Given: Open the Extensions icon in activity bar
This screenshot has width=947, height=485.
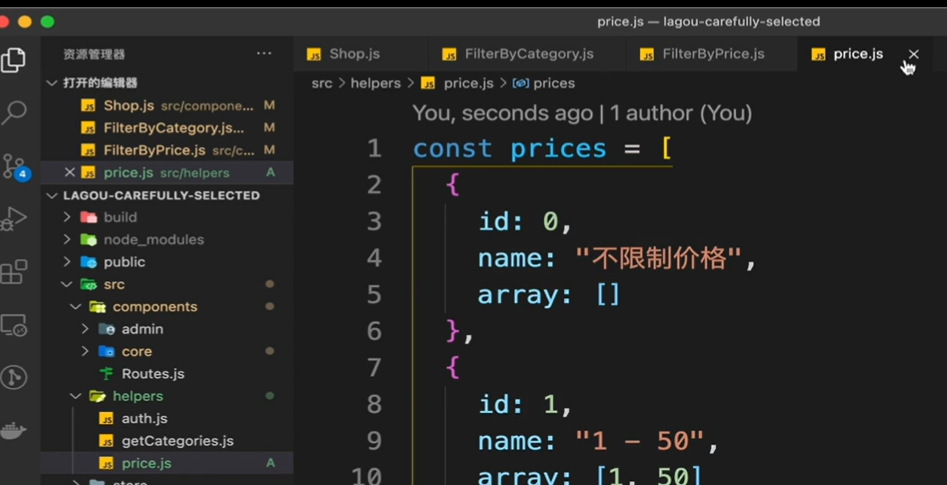Looking at the screenshot, I should click(13, 272).
